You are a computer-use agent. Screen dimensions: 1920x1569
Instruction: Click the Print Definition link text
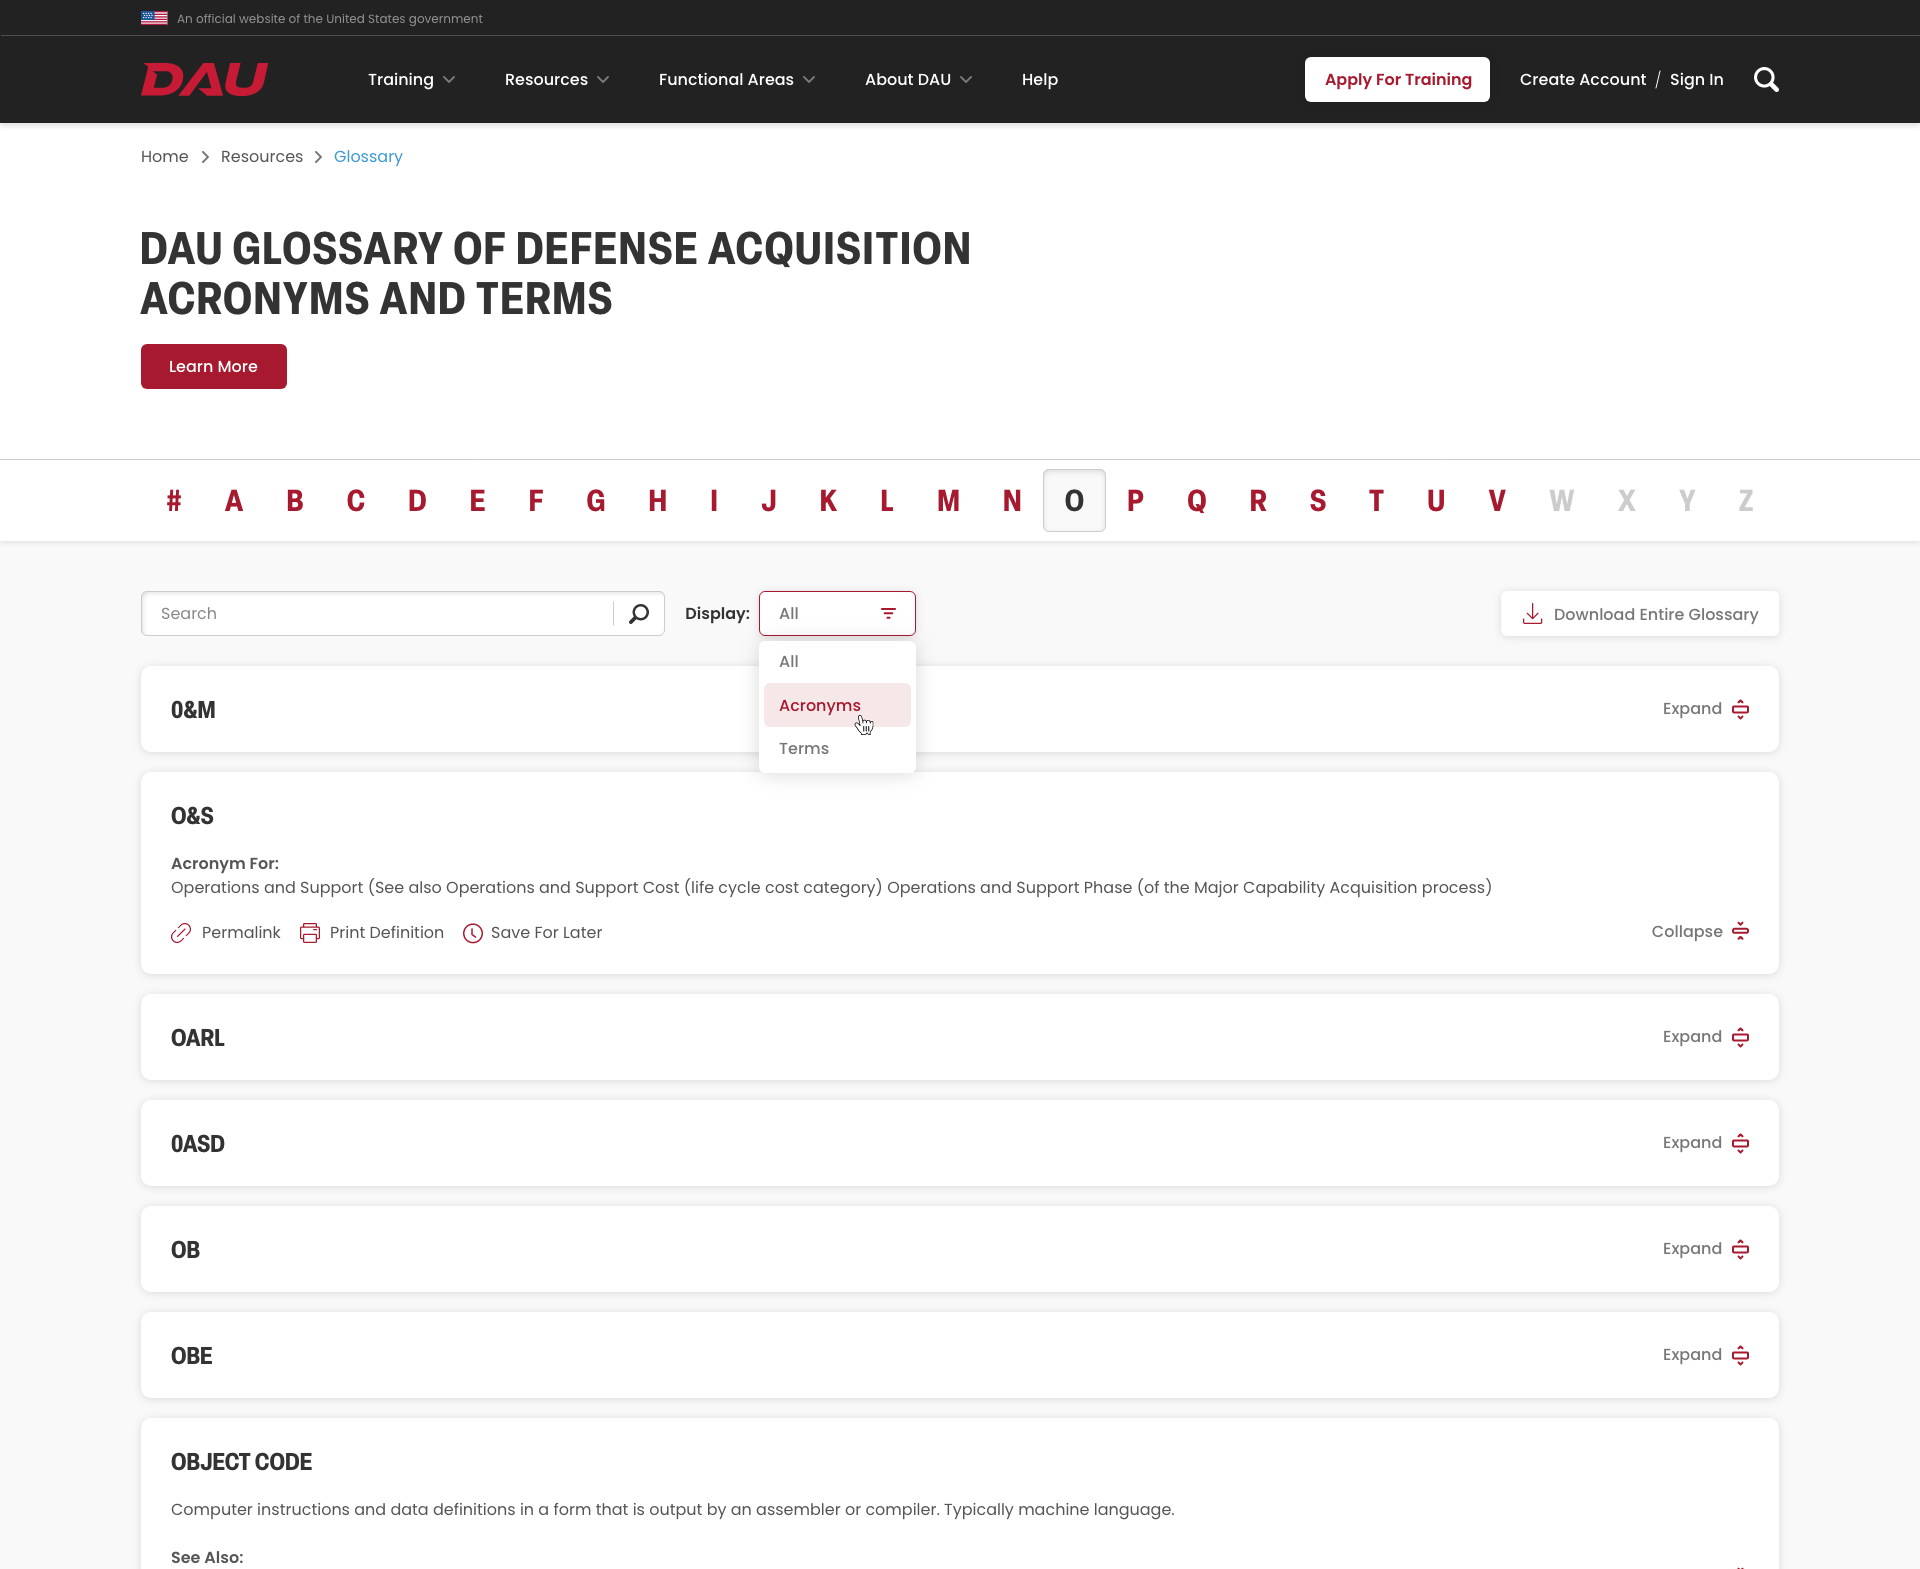pyautogui.click(x=387, y=933)
